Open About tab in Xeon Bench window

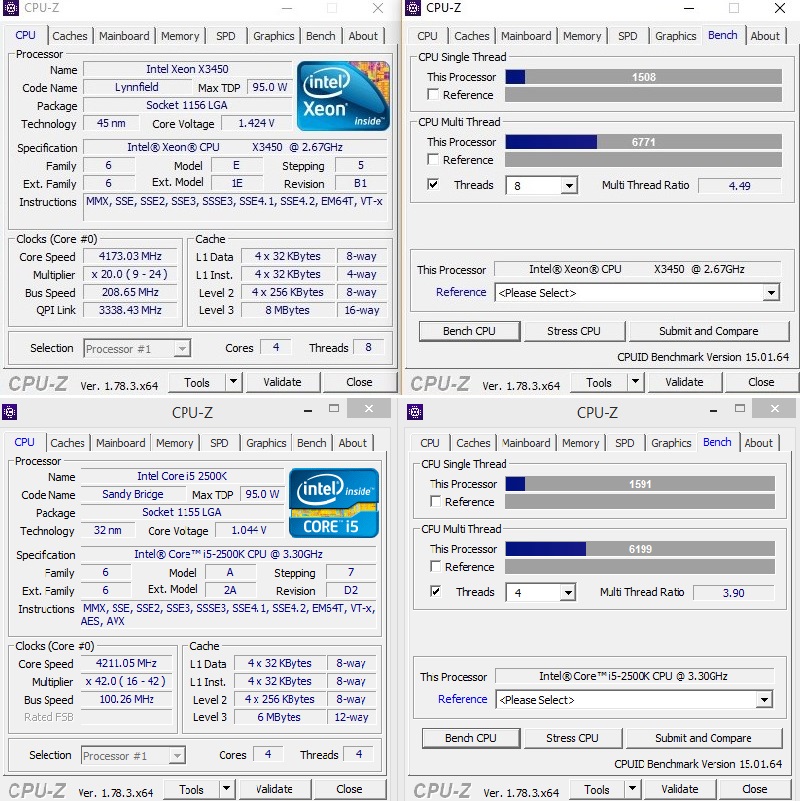[x=765, y=36]
